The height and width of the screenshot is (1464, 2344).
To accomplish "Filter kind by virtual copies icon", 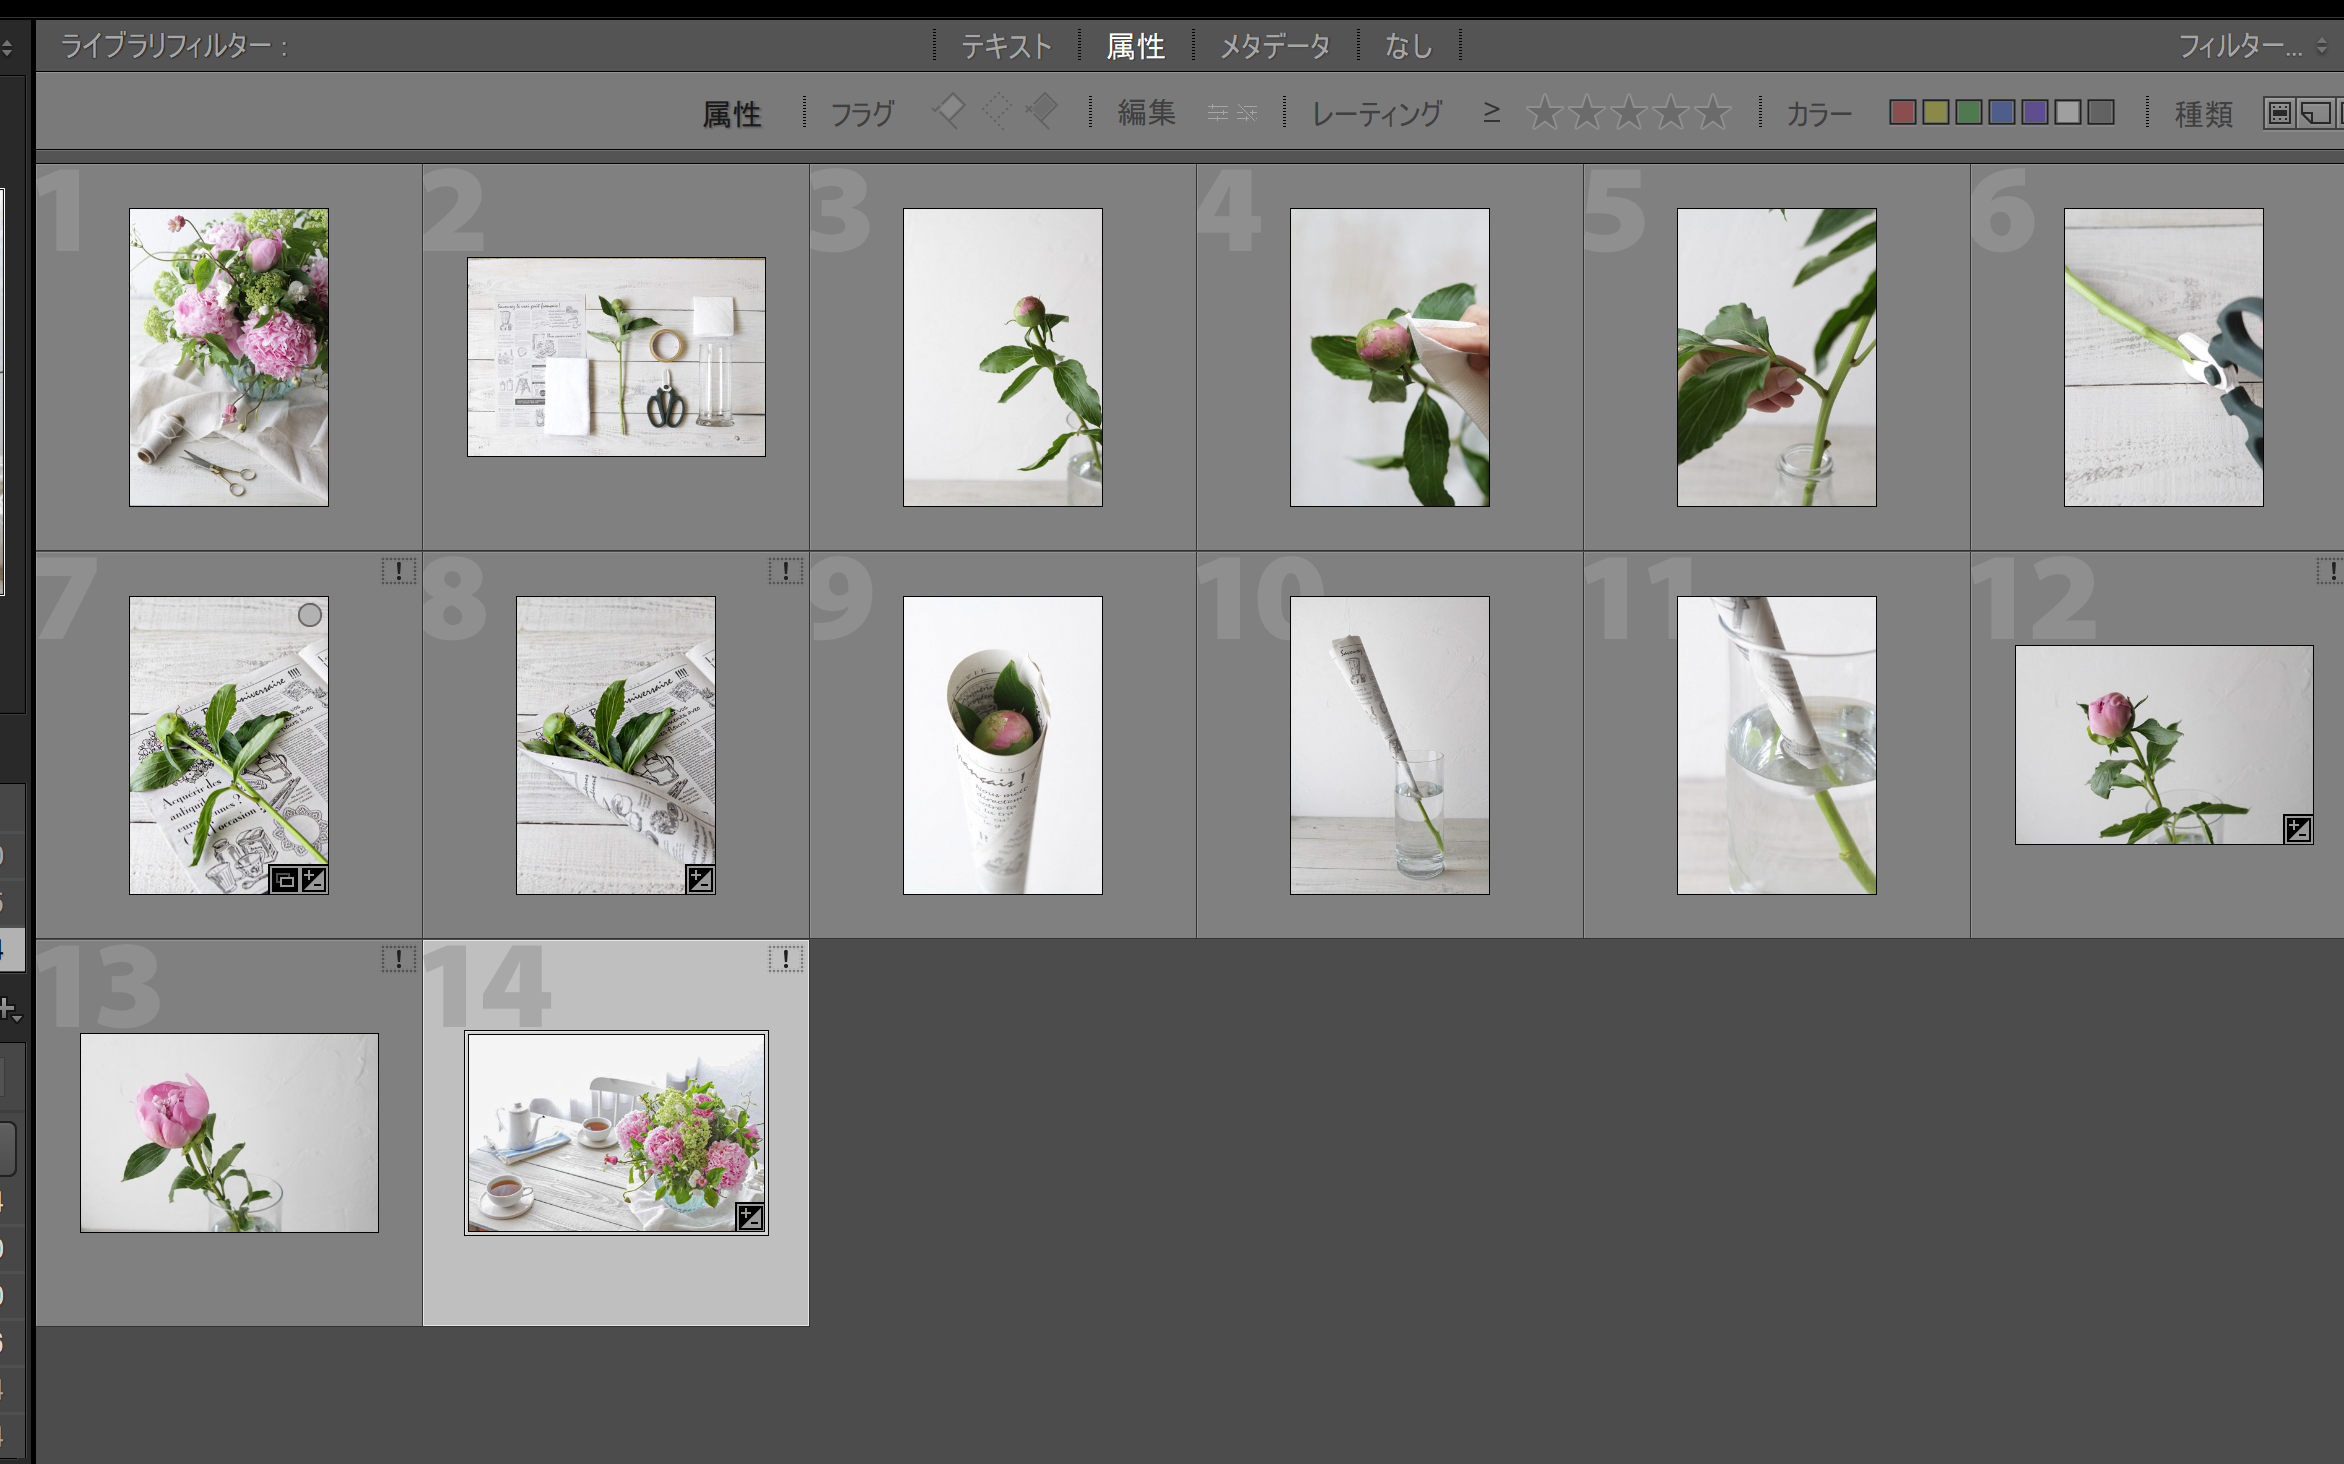I will coord(2315,113).
